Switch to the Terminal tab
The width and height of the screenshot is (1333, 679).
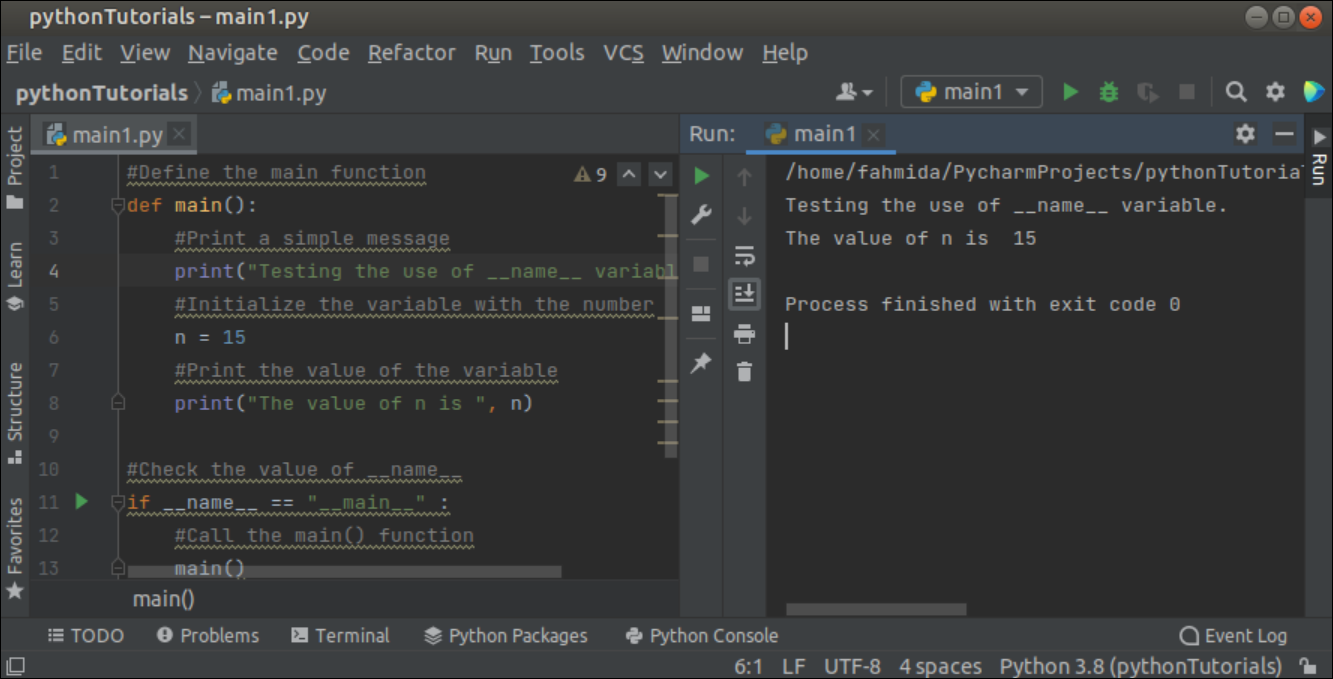[341, 635]
